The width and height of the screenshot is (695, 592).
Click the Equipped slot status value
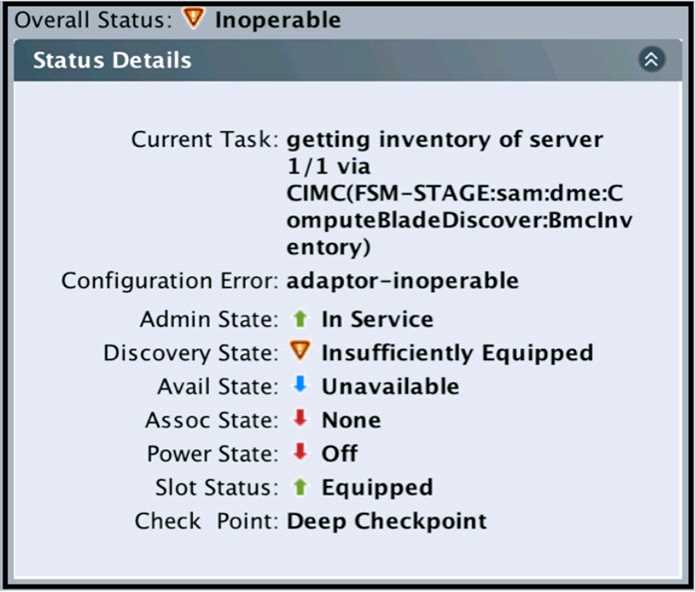pos(377,488)
